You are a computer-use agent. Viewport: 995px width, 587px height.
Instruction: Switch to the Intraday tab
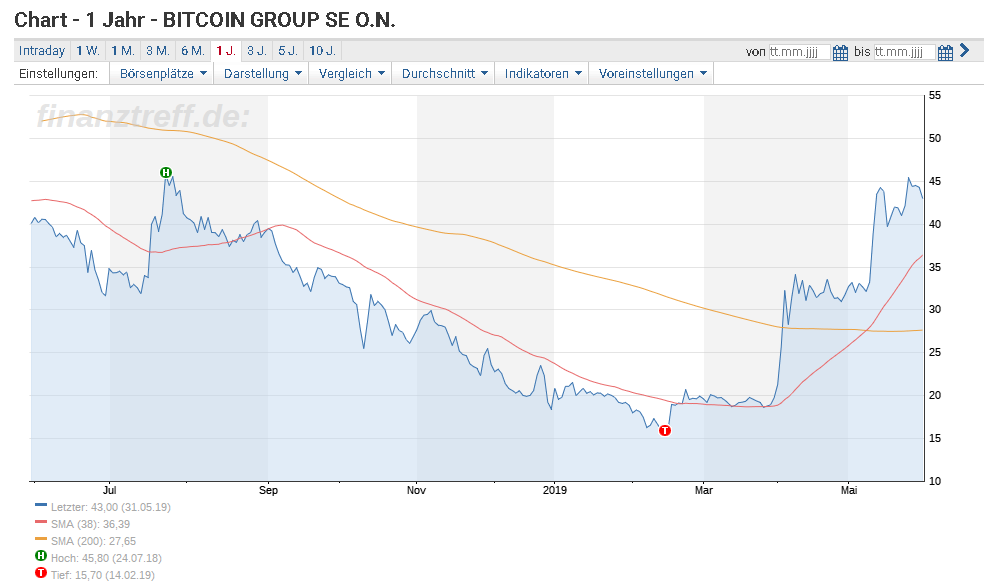[42, 51]
